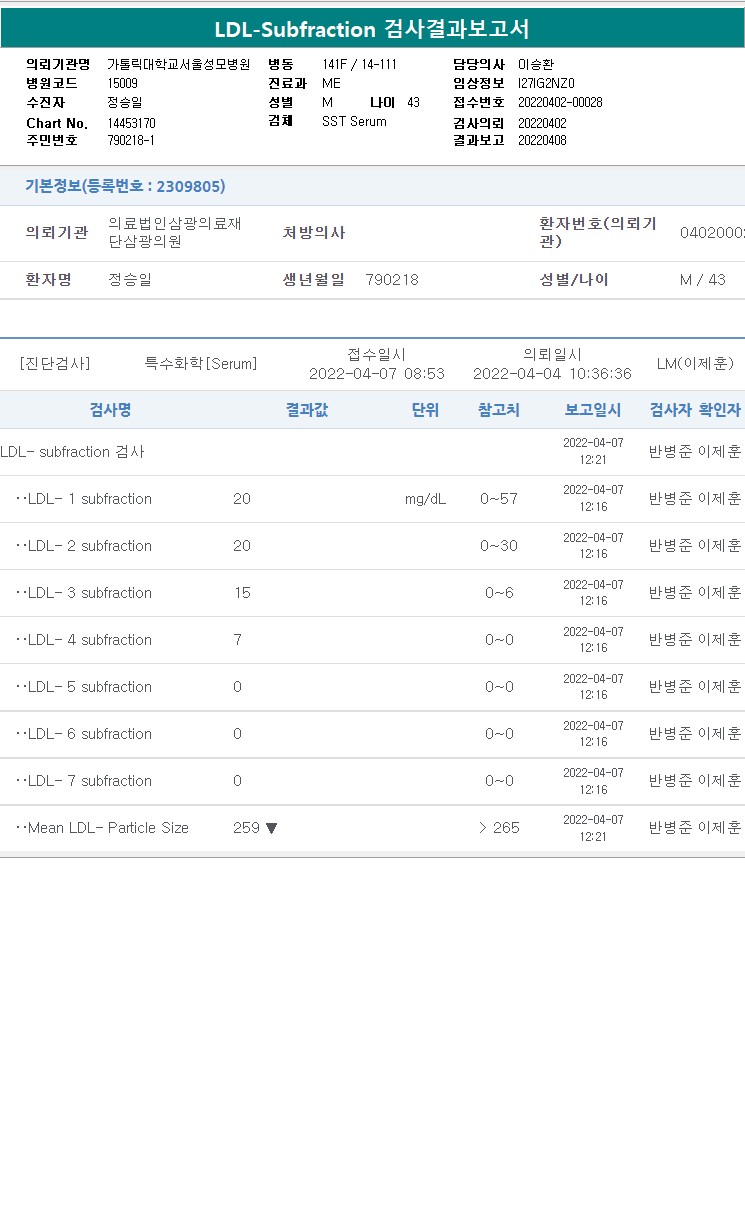
Task: Click the down-arrow flag beside 259
Action: (x=271, y=828)
